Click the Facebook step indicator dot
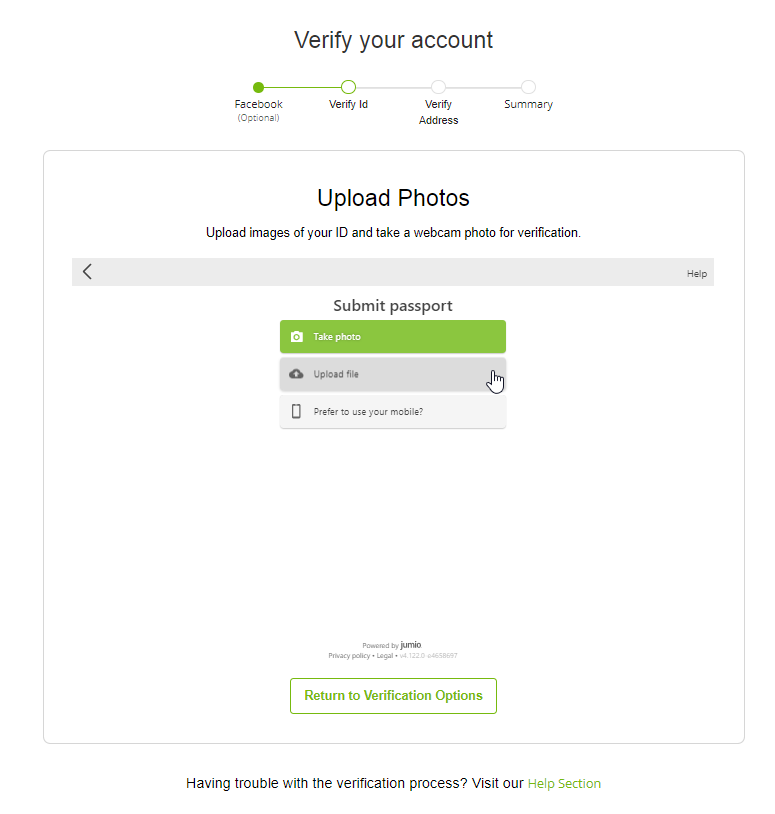This screenshot has height=814, width=775. click(x=258, y=87)
